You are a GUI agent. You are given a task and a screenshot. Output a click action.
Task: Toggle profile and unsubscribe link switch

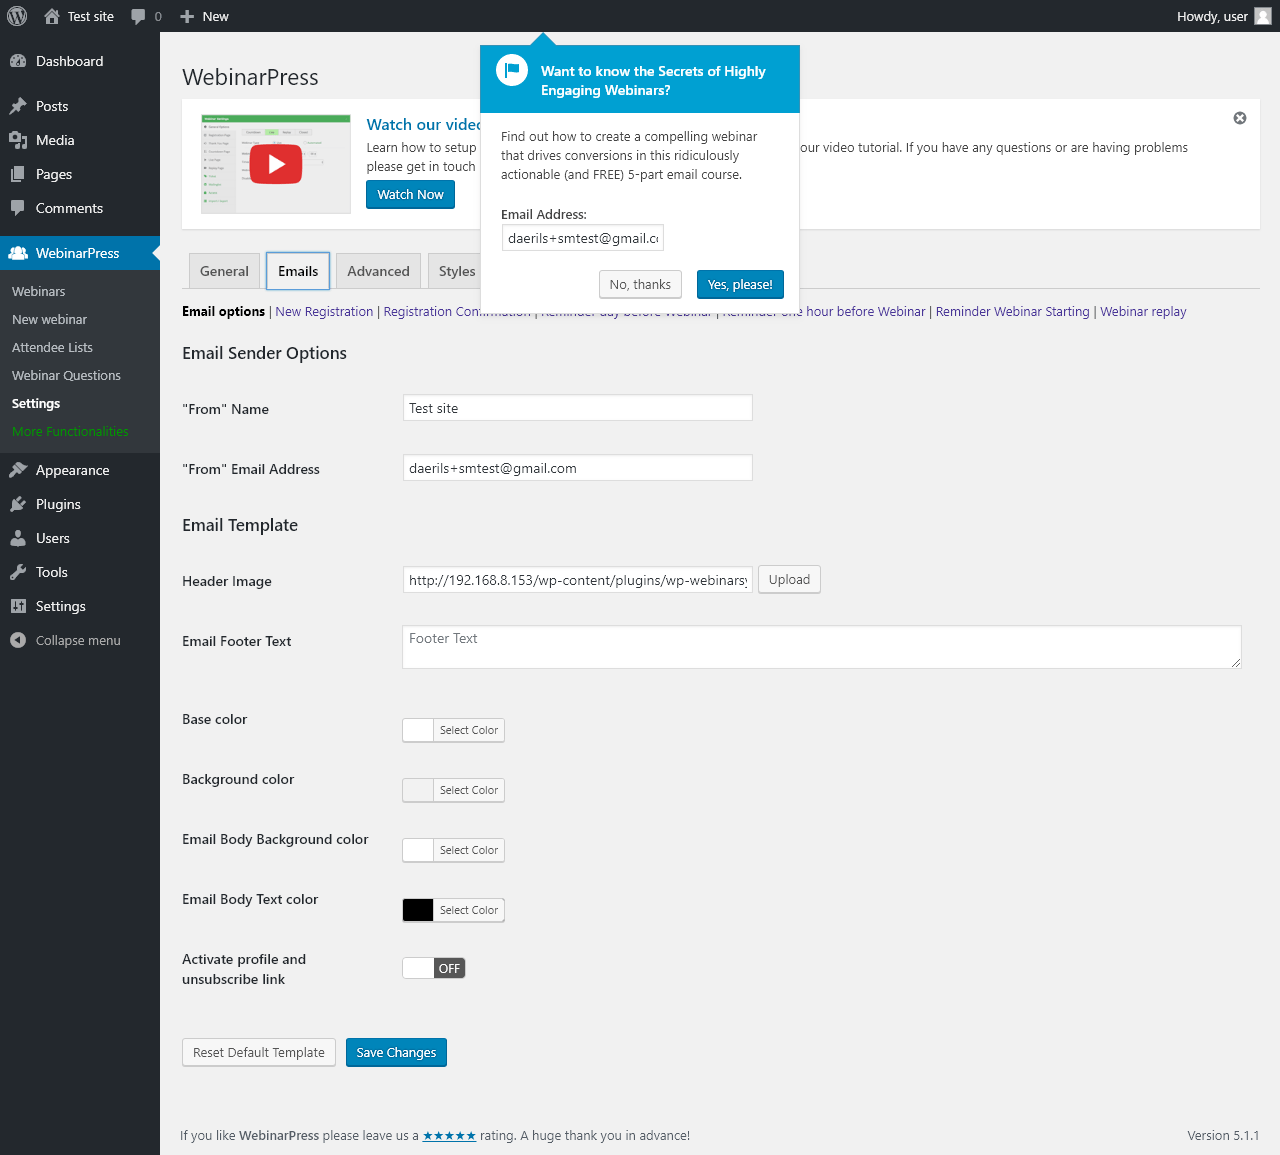click(x=434, y=968)
